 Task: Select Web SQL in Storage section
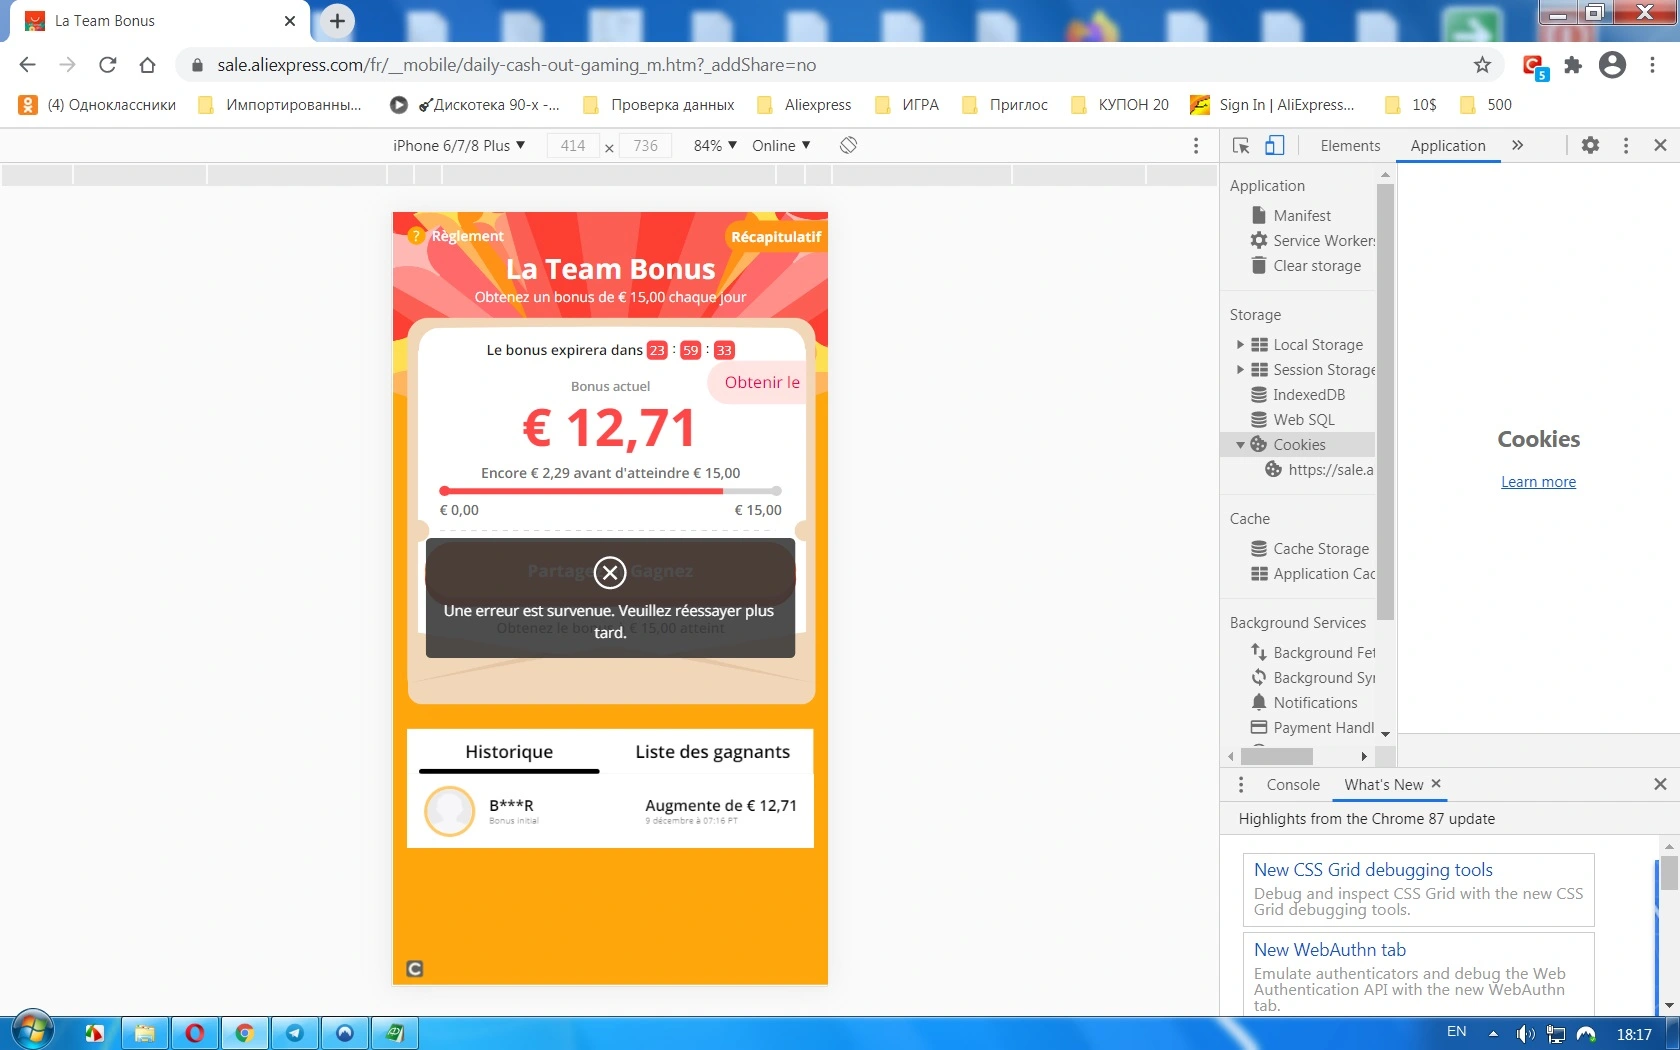tap(1293, 420)
